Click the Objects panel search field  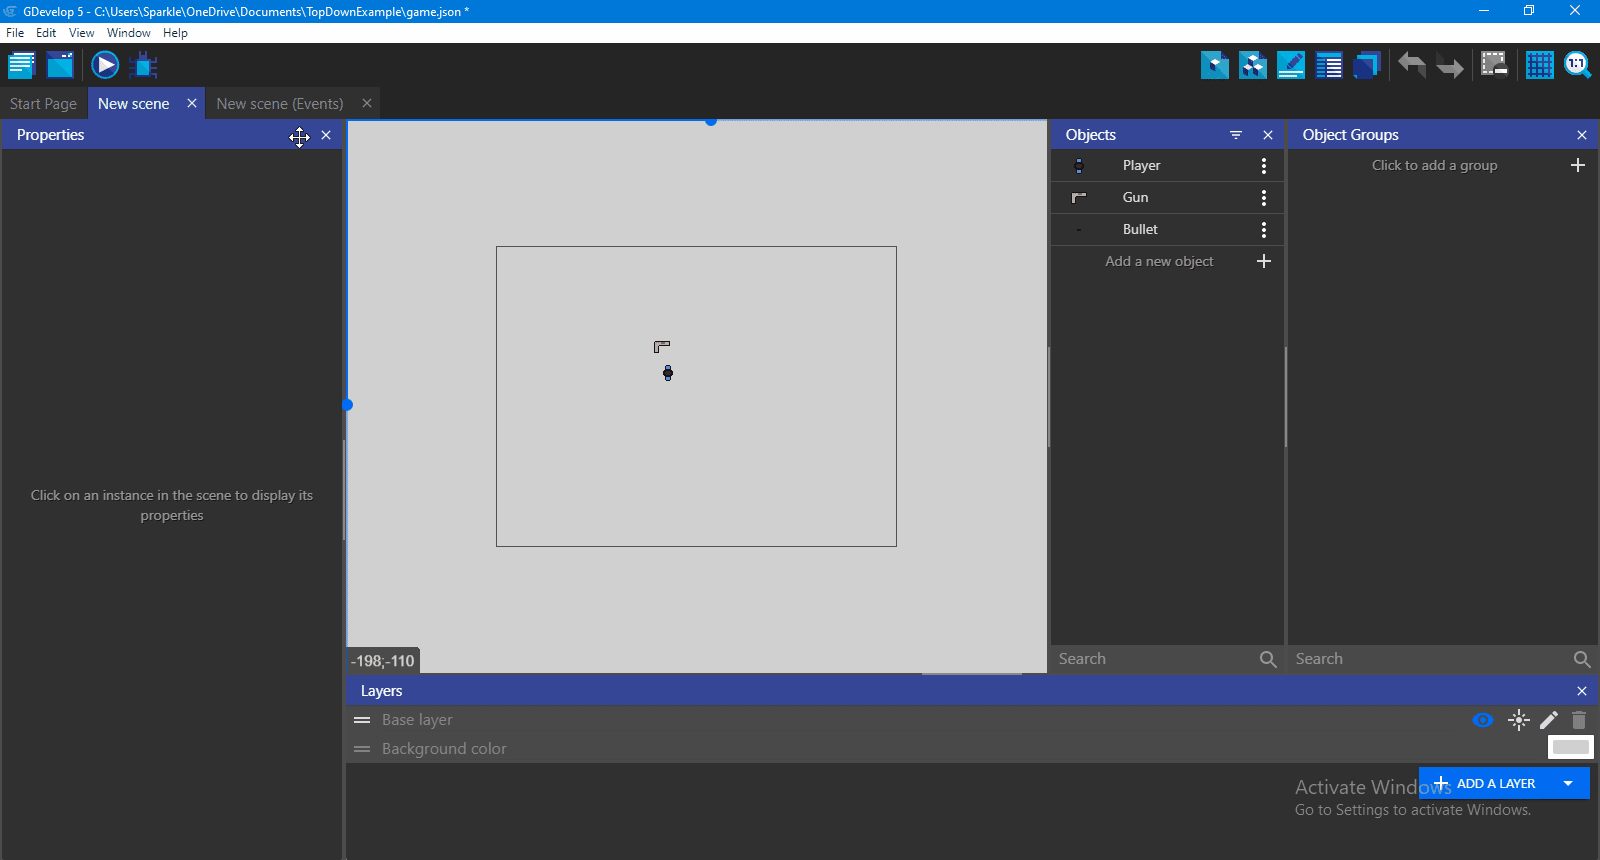1155,659
